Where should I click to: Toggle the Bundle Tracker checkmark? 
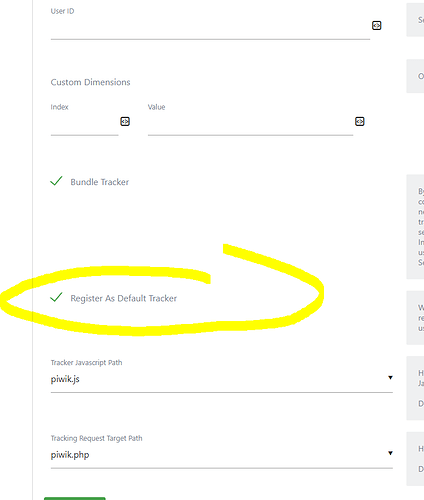click(x=56, y=181)
